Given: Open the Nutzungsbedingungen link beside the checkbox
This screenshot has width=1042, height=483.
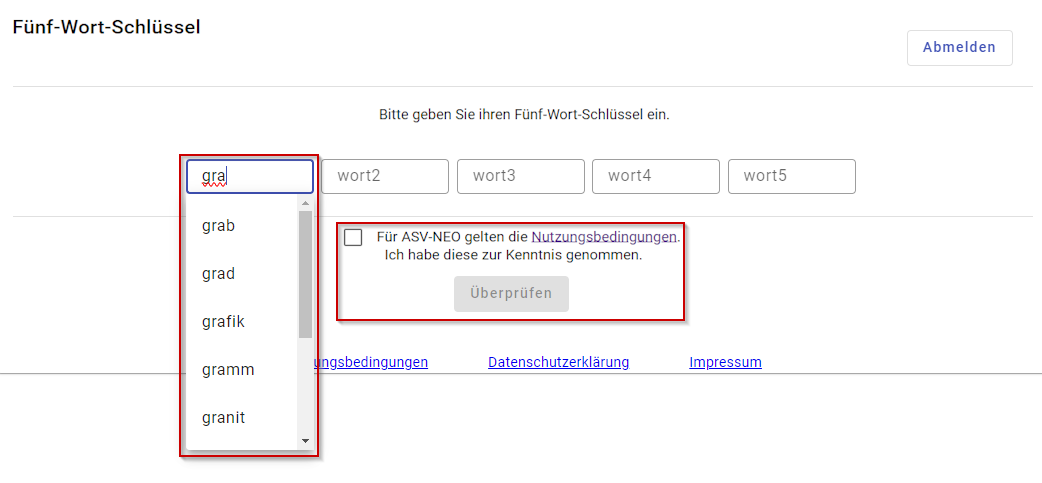Looking at the screenshot, I should coord(604,236).
